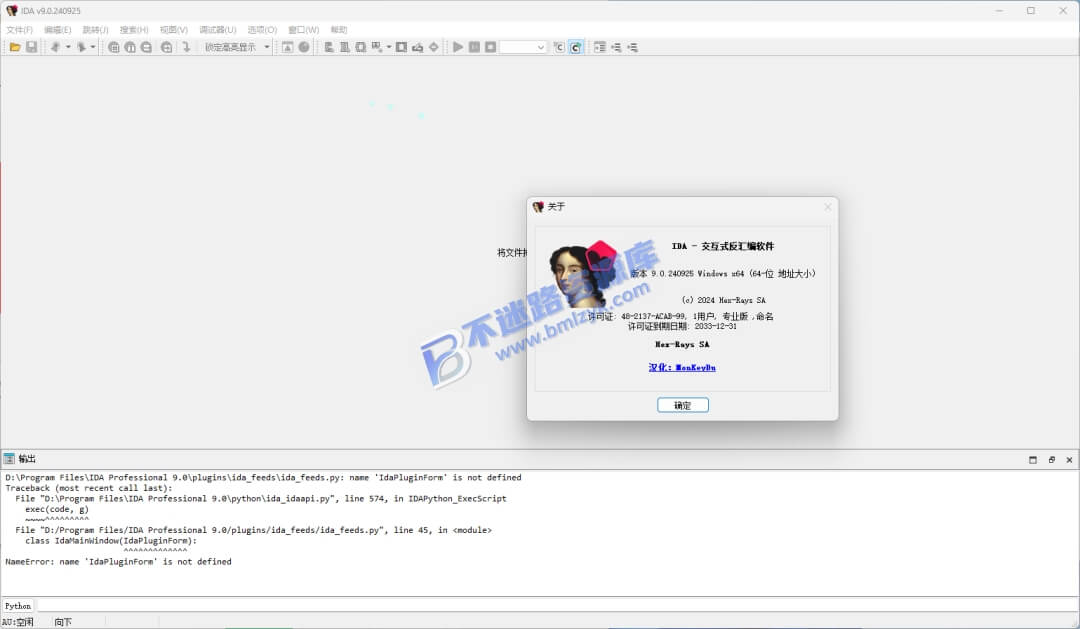The image size is (1080, 629).
Task: Click the second view icon after round circle
Action: click(x=344, y=48)
